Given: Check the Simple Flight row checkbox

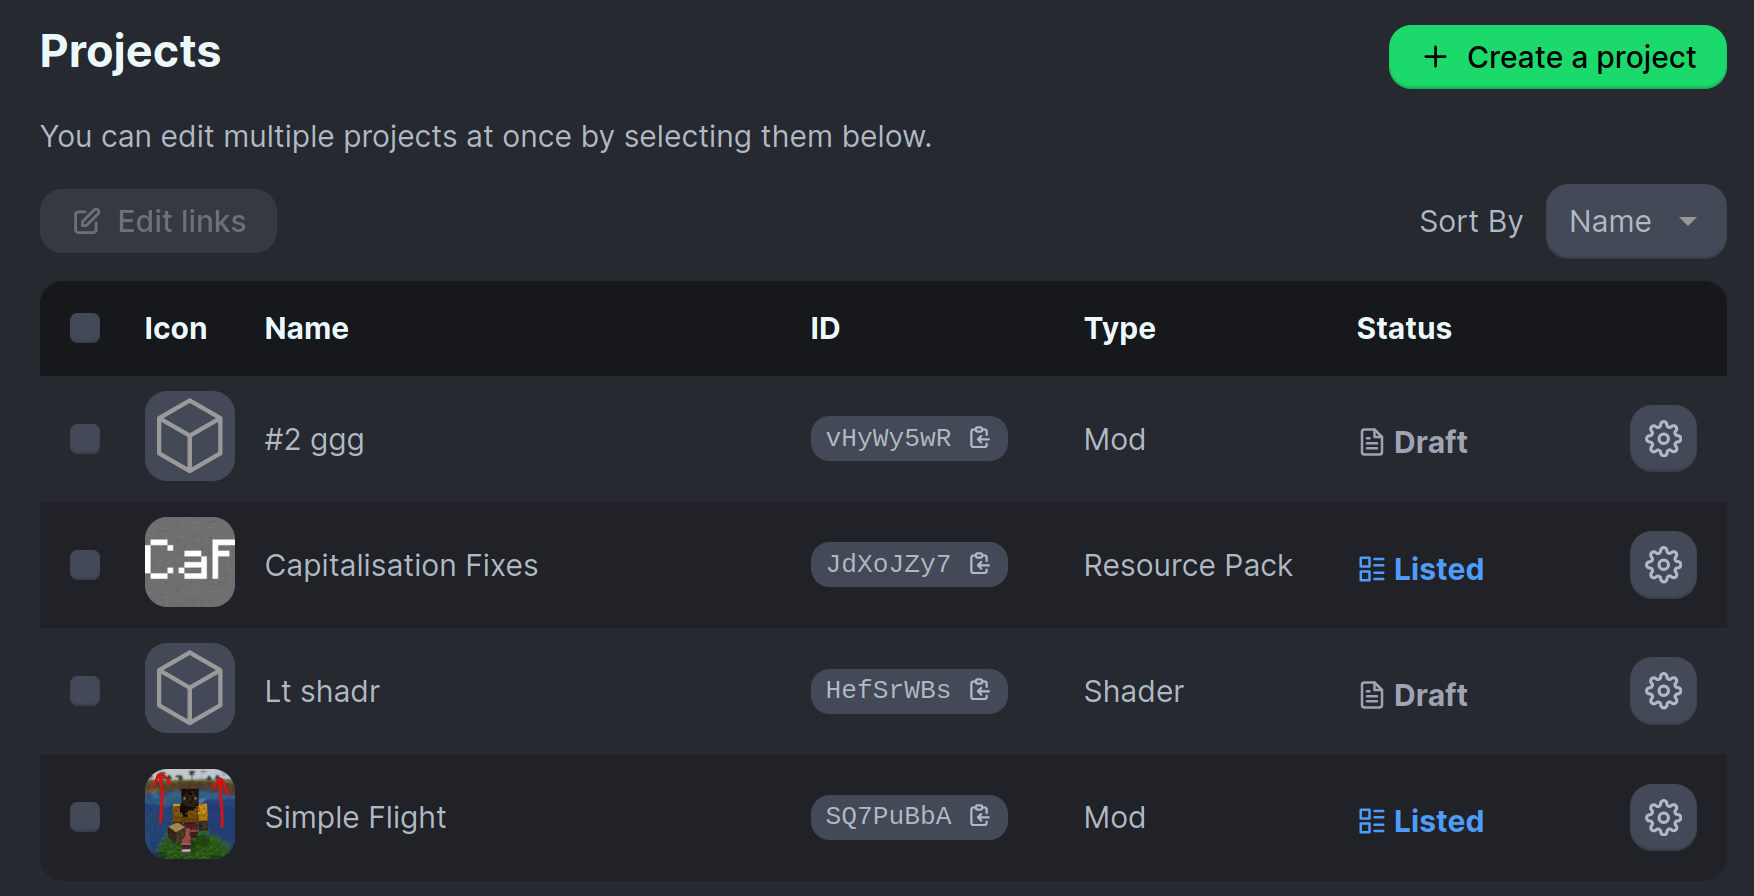Looking at the screenshot, I should (x=85, y=817).
